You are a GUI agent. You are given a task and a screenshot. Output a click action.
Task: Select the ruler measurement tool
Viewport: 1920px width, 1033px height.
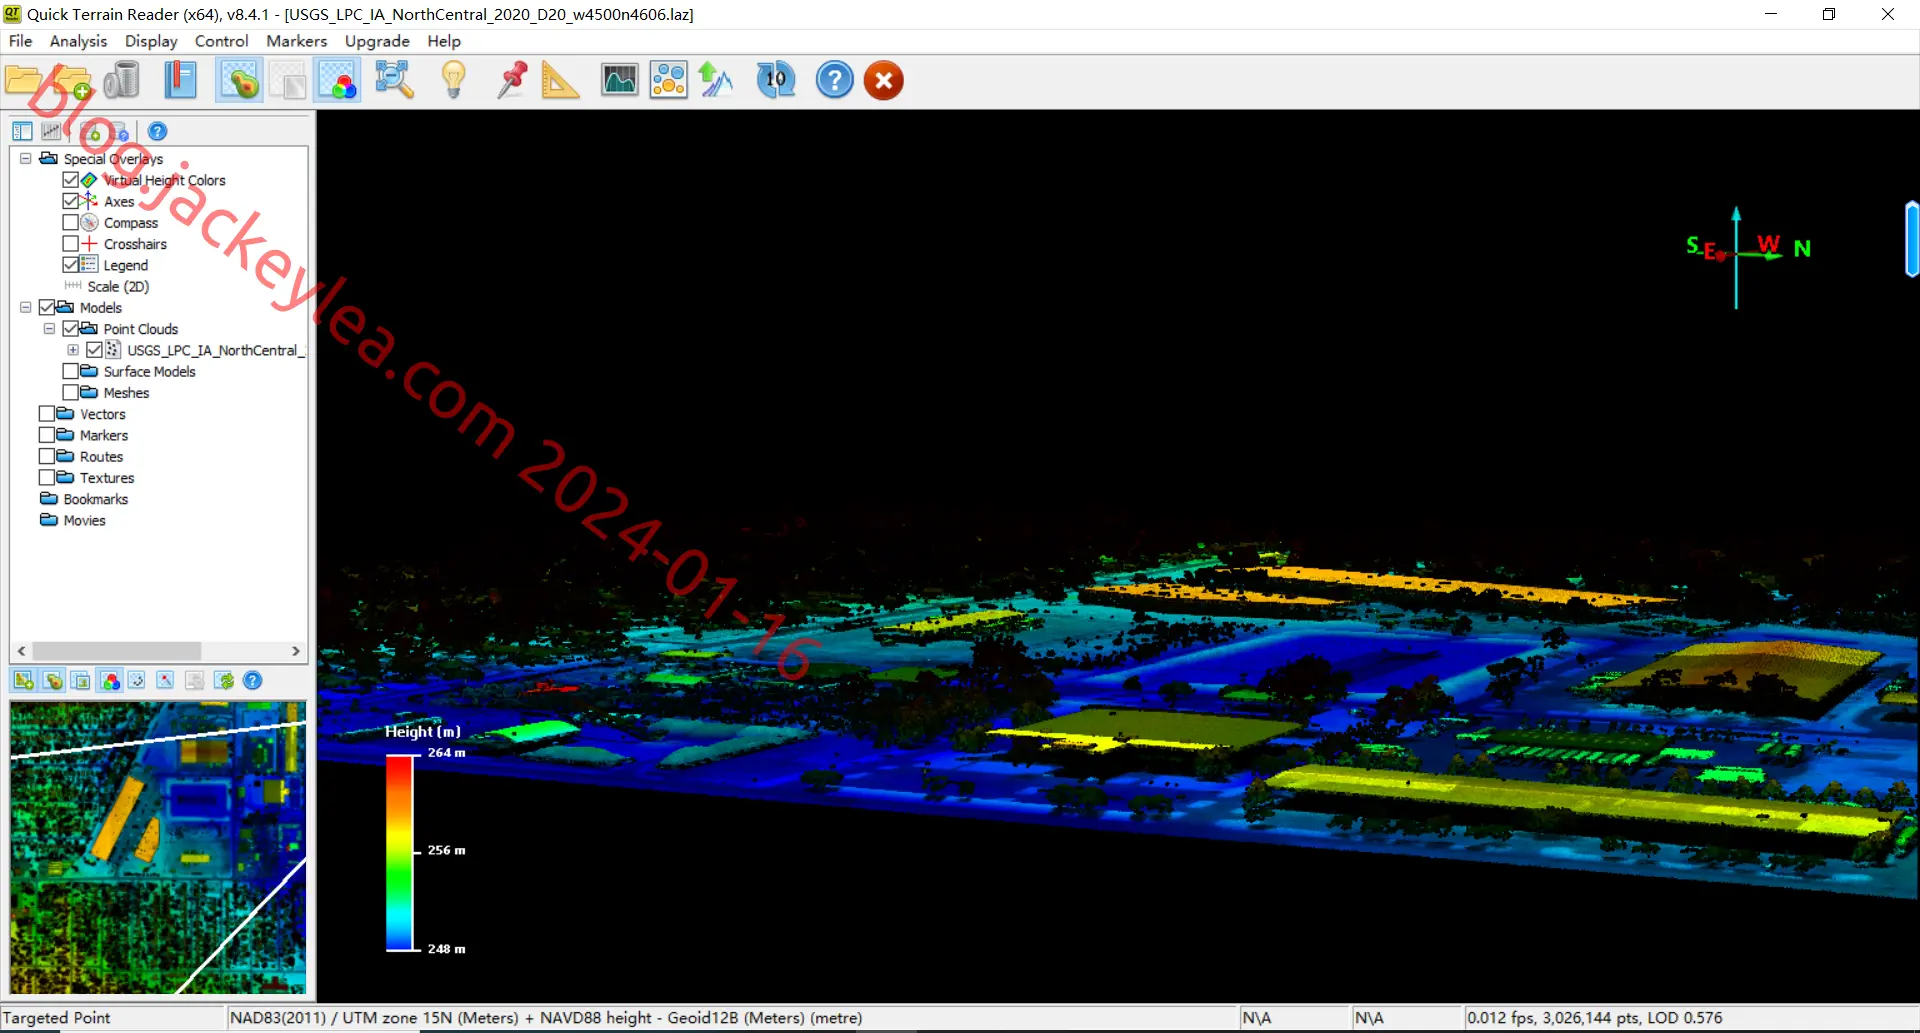560,80
